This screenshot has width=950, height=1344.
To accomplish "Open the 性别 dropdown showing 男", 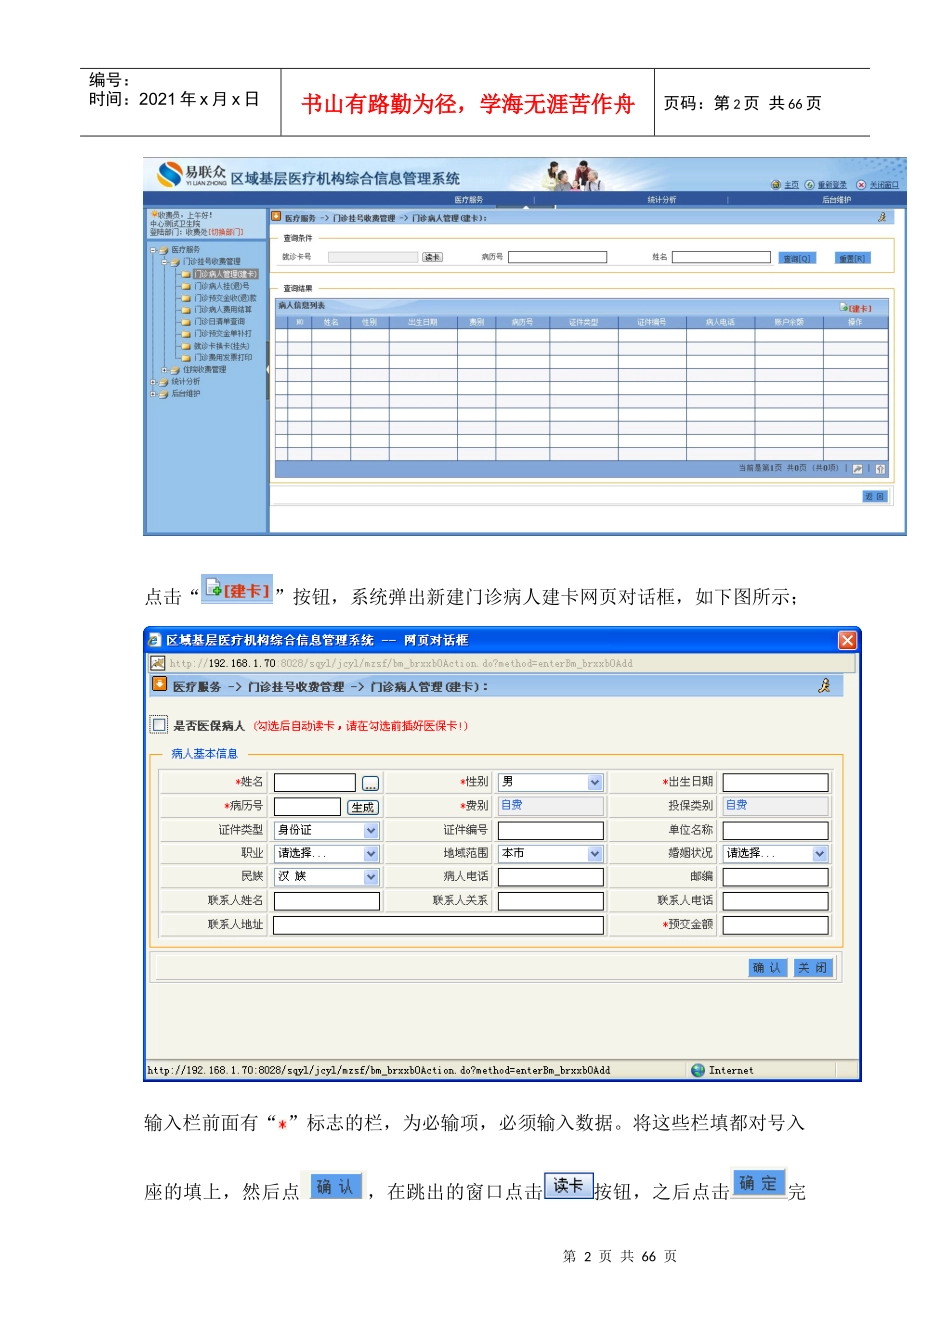I will tap(595, 782).
